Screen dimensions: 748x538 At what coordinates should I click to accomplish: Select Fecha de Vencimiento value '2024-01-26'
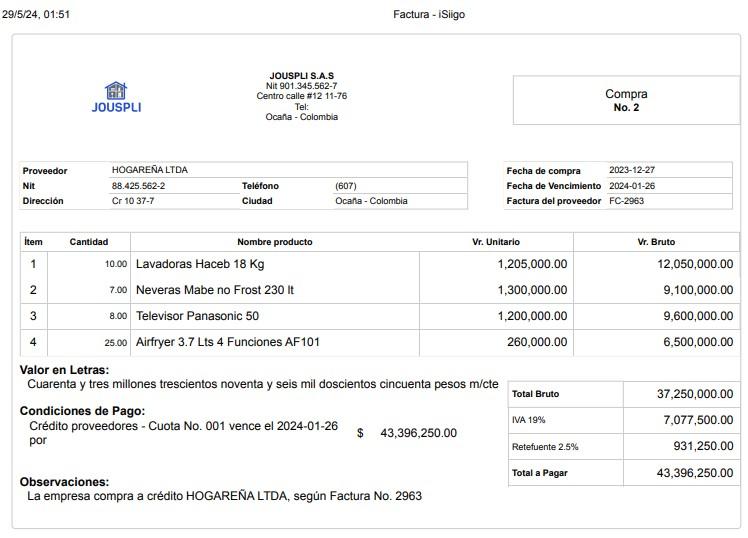coord(632,186)
